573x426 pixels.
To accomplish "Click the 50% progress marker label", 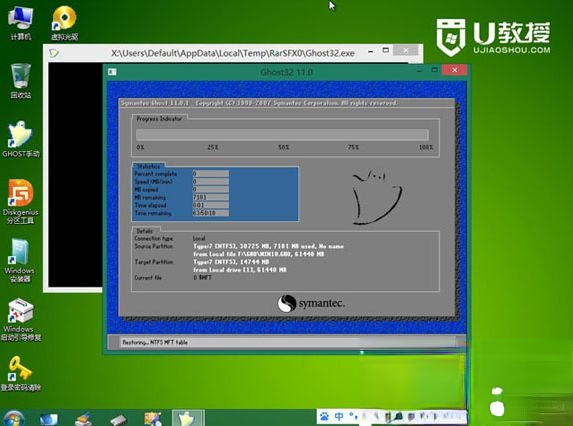I will pyautogui.click(x=284, y=147).
